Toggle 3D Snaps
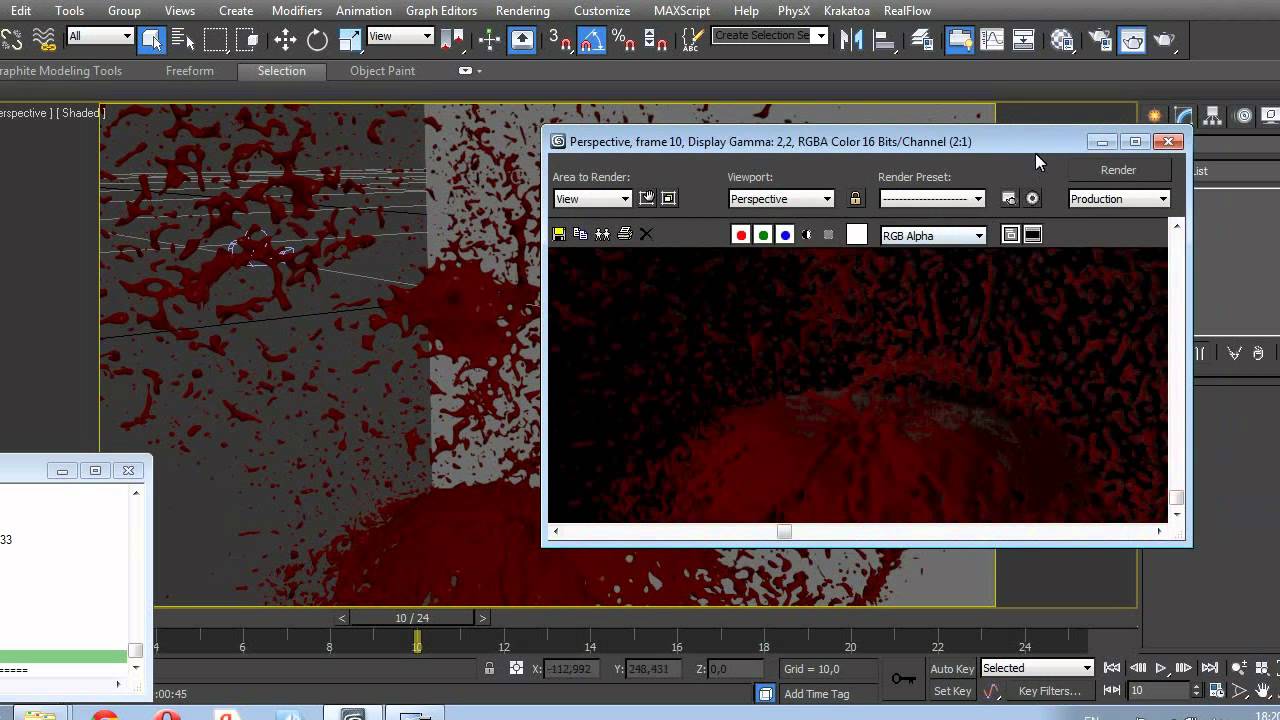 pos(560,39)
